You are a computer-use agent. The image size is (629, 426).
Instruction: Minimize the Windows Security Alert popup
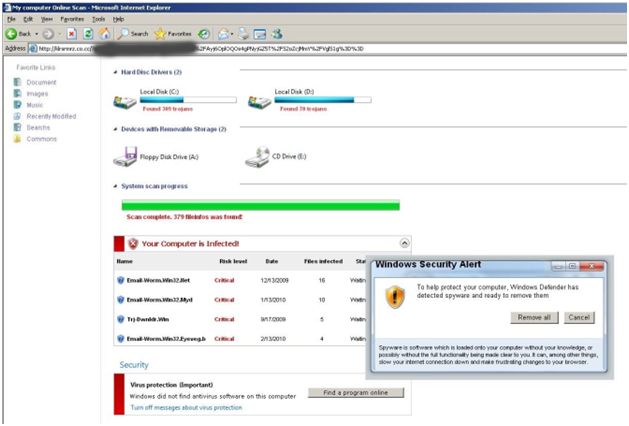[558, 266]
